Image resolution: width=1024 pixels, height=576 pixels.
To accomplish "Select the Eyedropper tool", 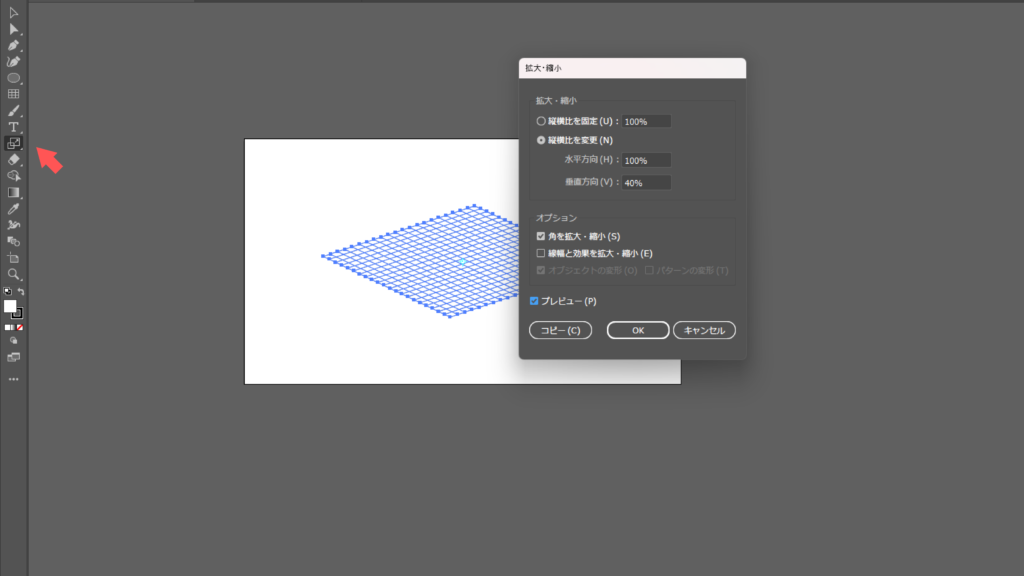I will tap(14, 209).
